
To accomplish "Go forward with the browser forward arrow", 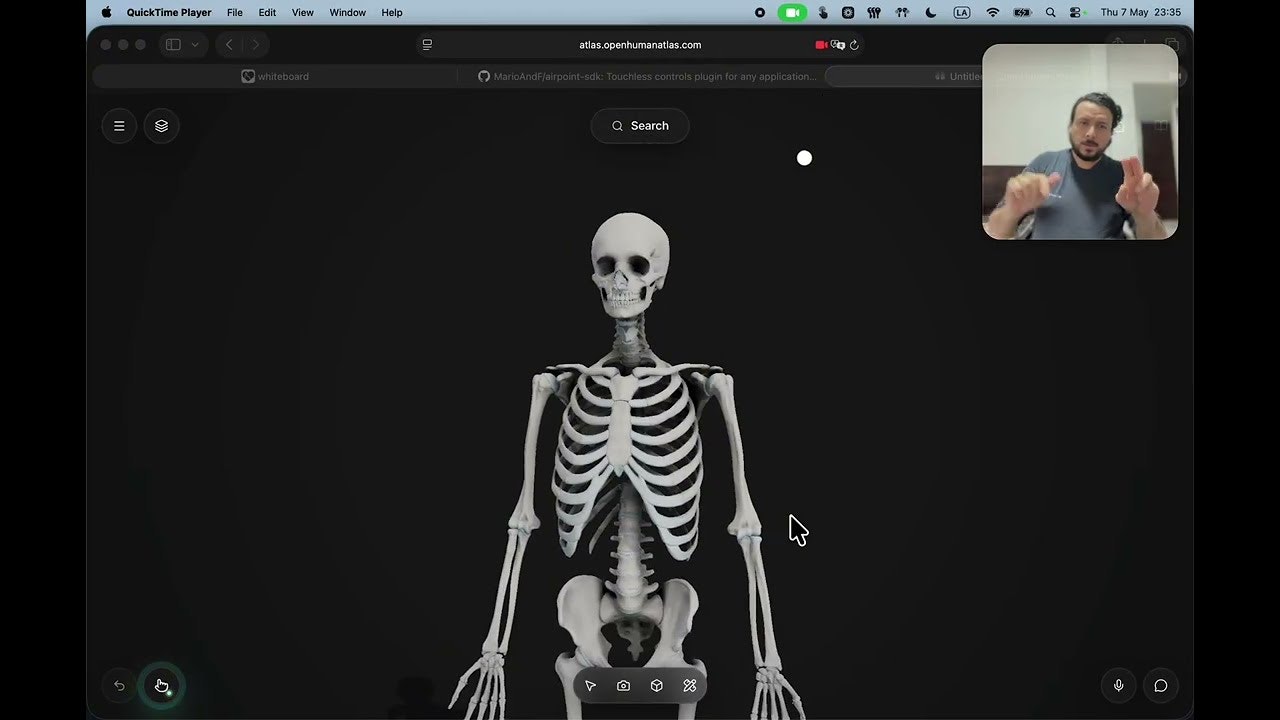I will point(255,45).
